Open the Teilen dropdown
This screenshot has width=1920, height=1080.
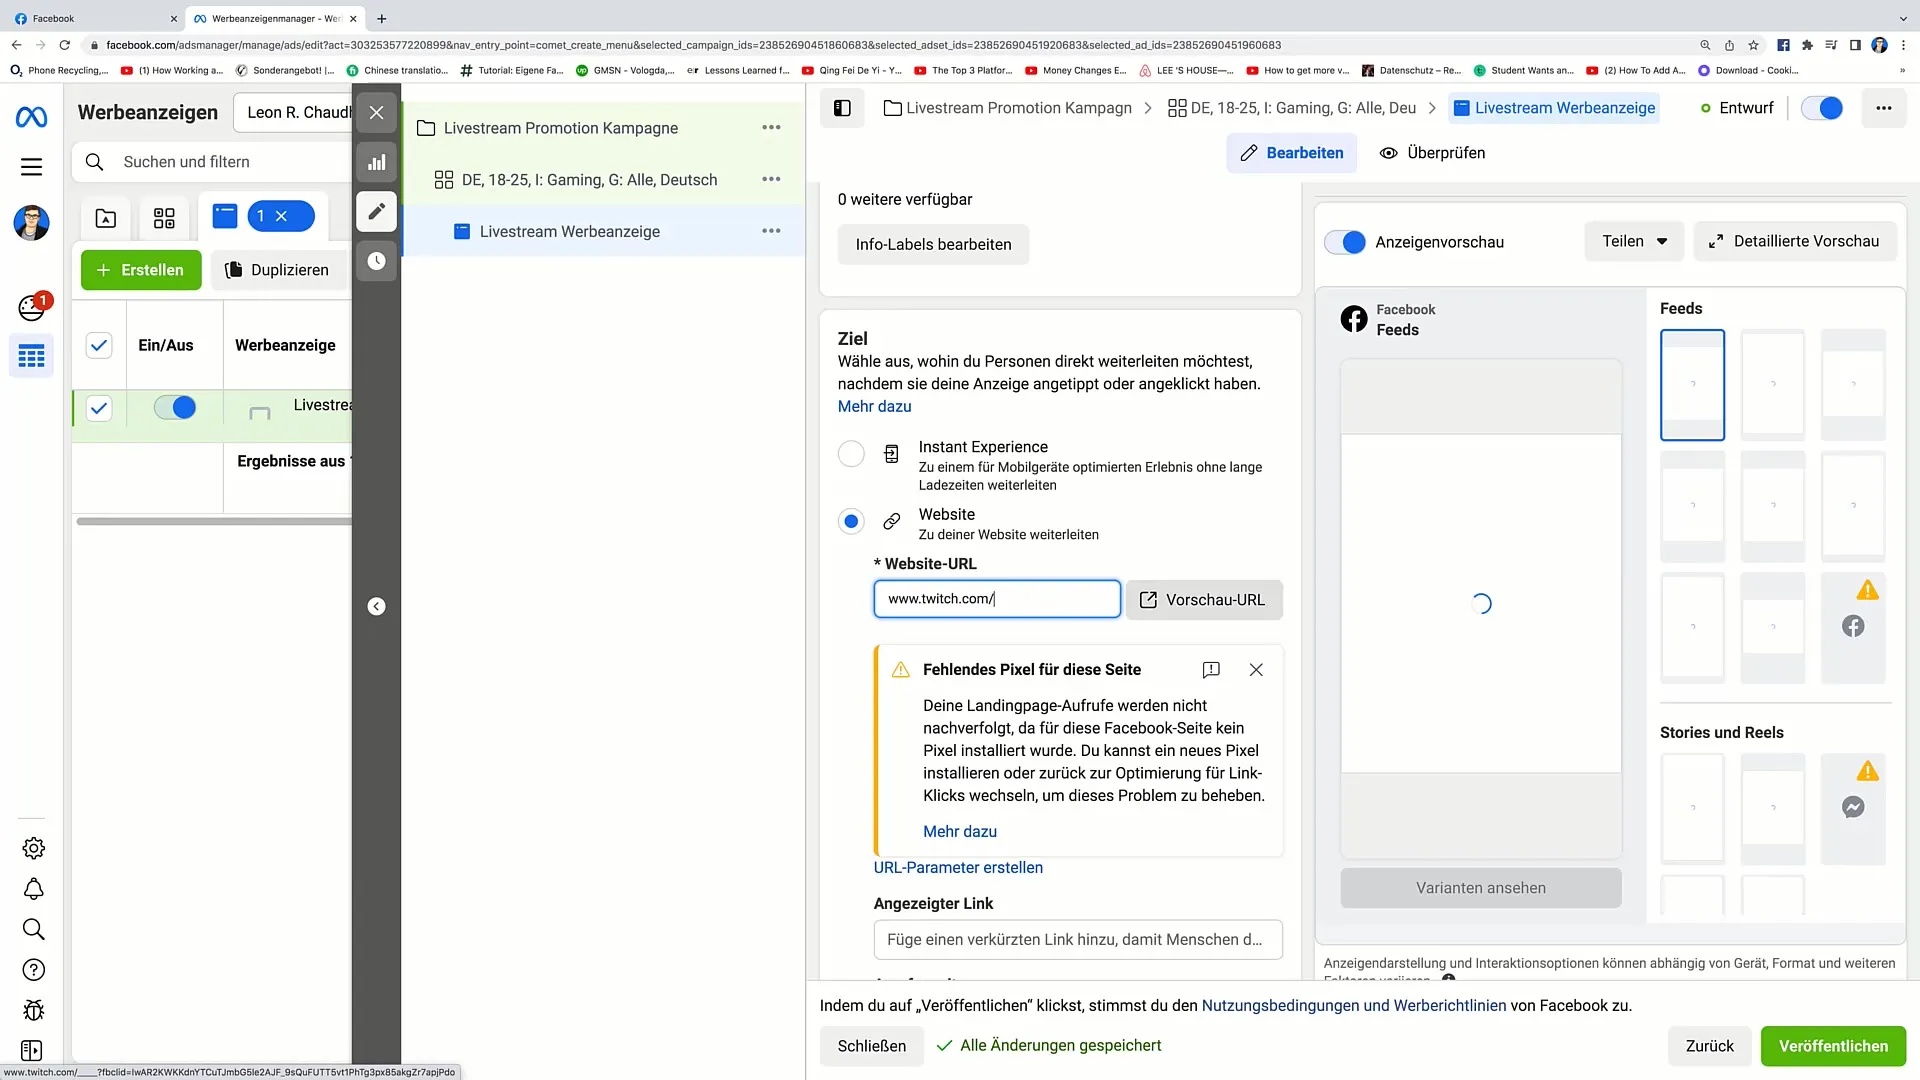1634,241
